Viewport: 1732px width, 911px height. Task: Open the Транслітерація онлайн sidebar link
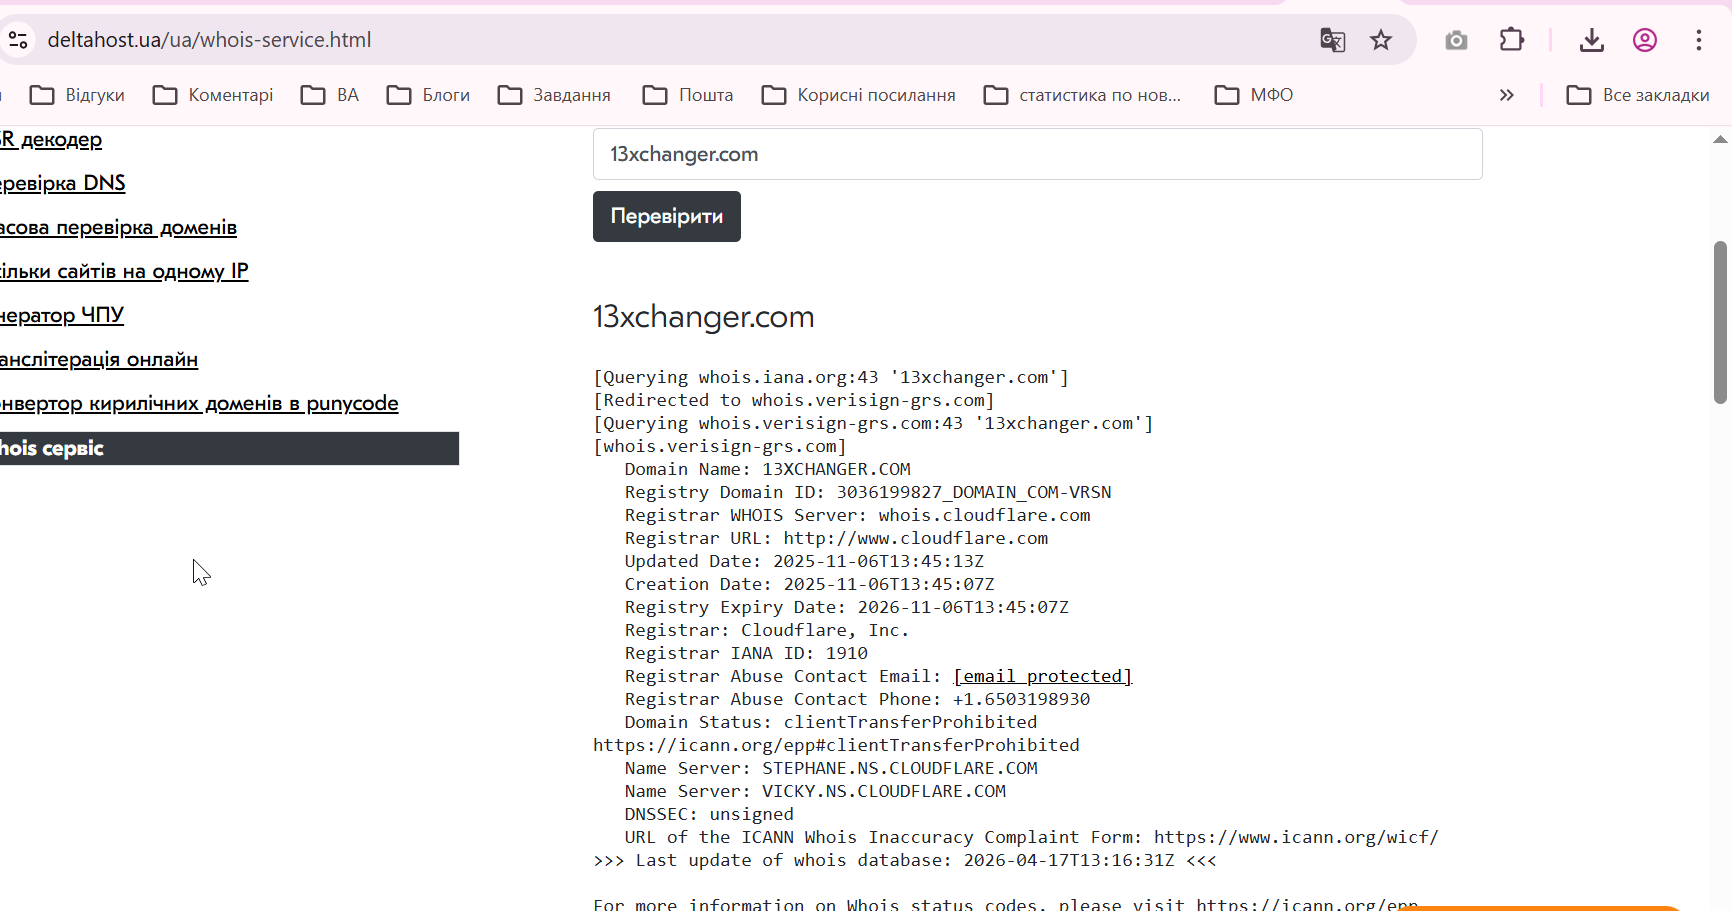(x=99, y=360)
